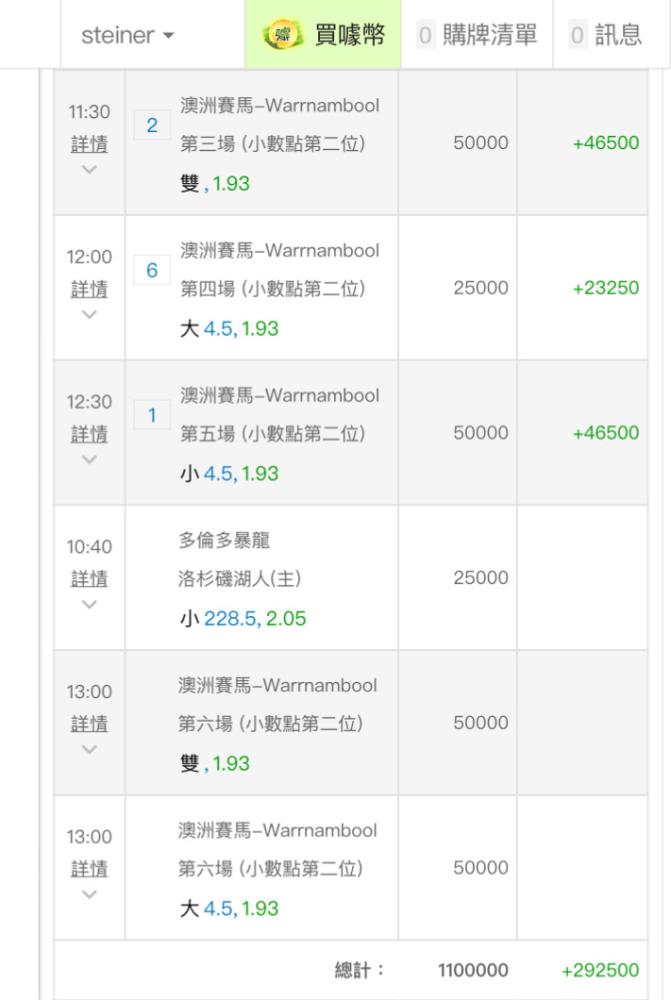Click result number badge 2 for 第三場
This screenshot has height=1000, width=671.
(x=152, y=125)
